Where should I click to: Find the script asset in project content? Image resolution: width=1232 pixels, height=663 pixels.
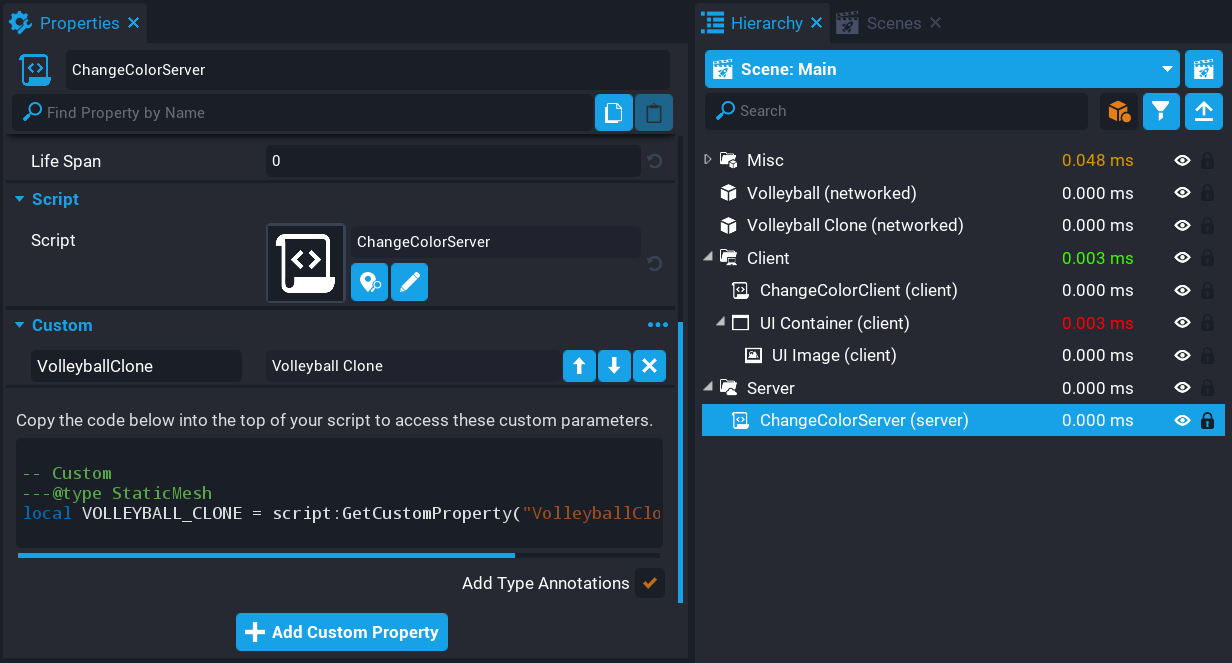(x=369, y=283)
